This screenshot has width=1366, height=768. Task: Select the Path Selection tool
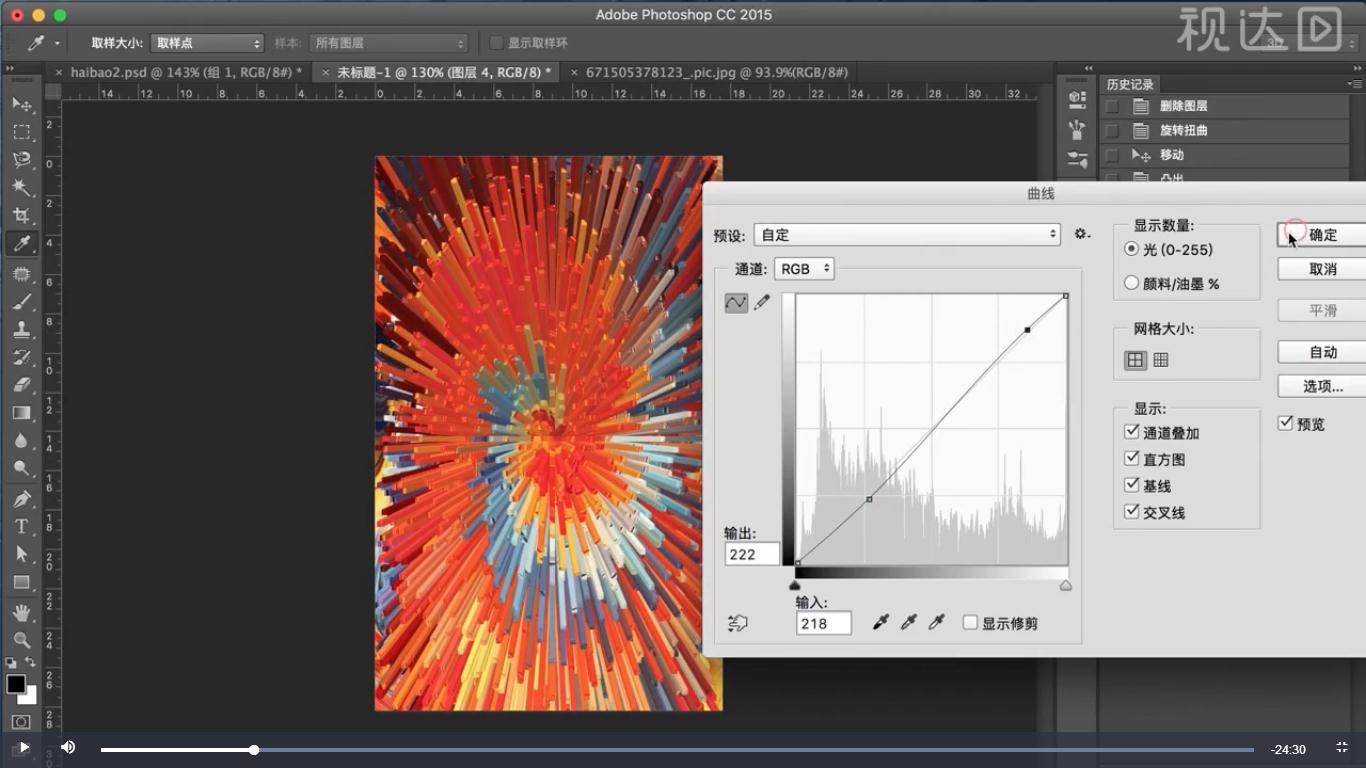[21, 554]
